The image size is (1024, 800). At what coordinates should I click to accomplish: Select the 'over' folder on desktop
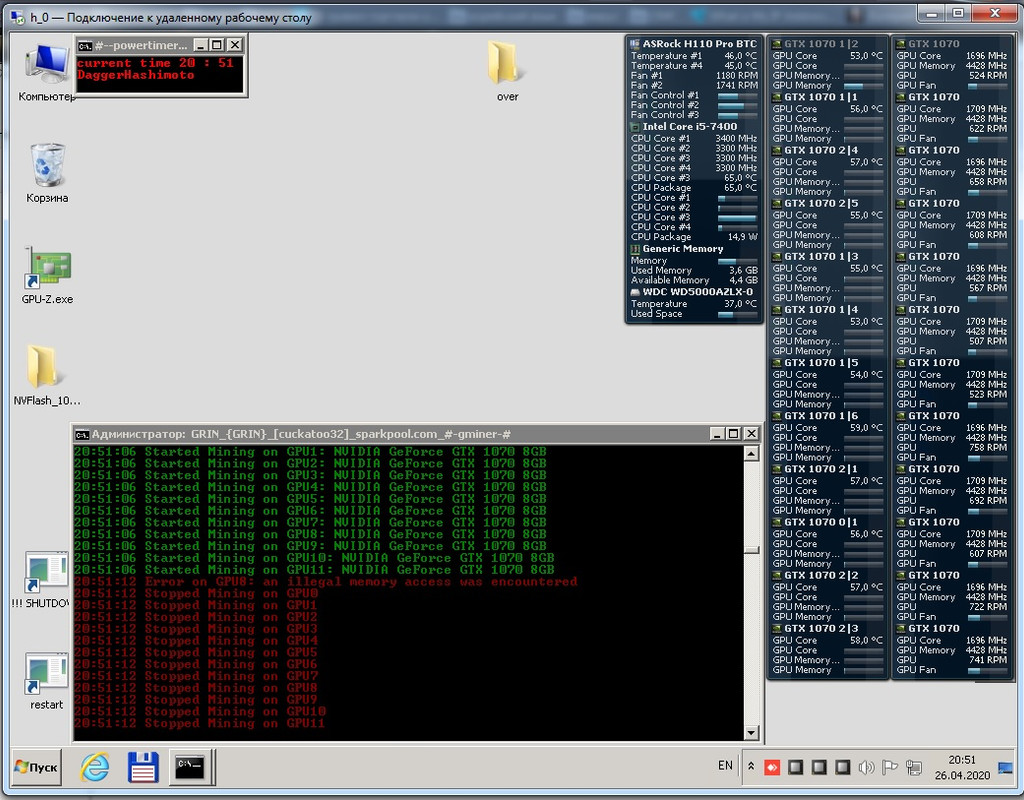(x=507, y=71)
